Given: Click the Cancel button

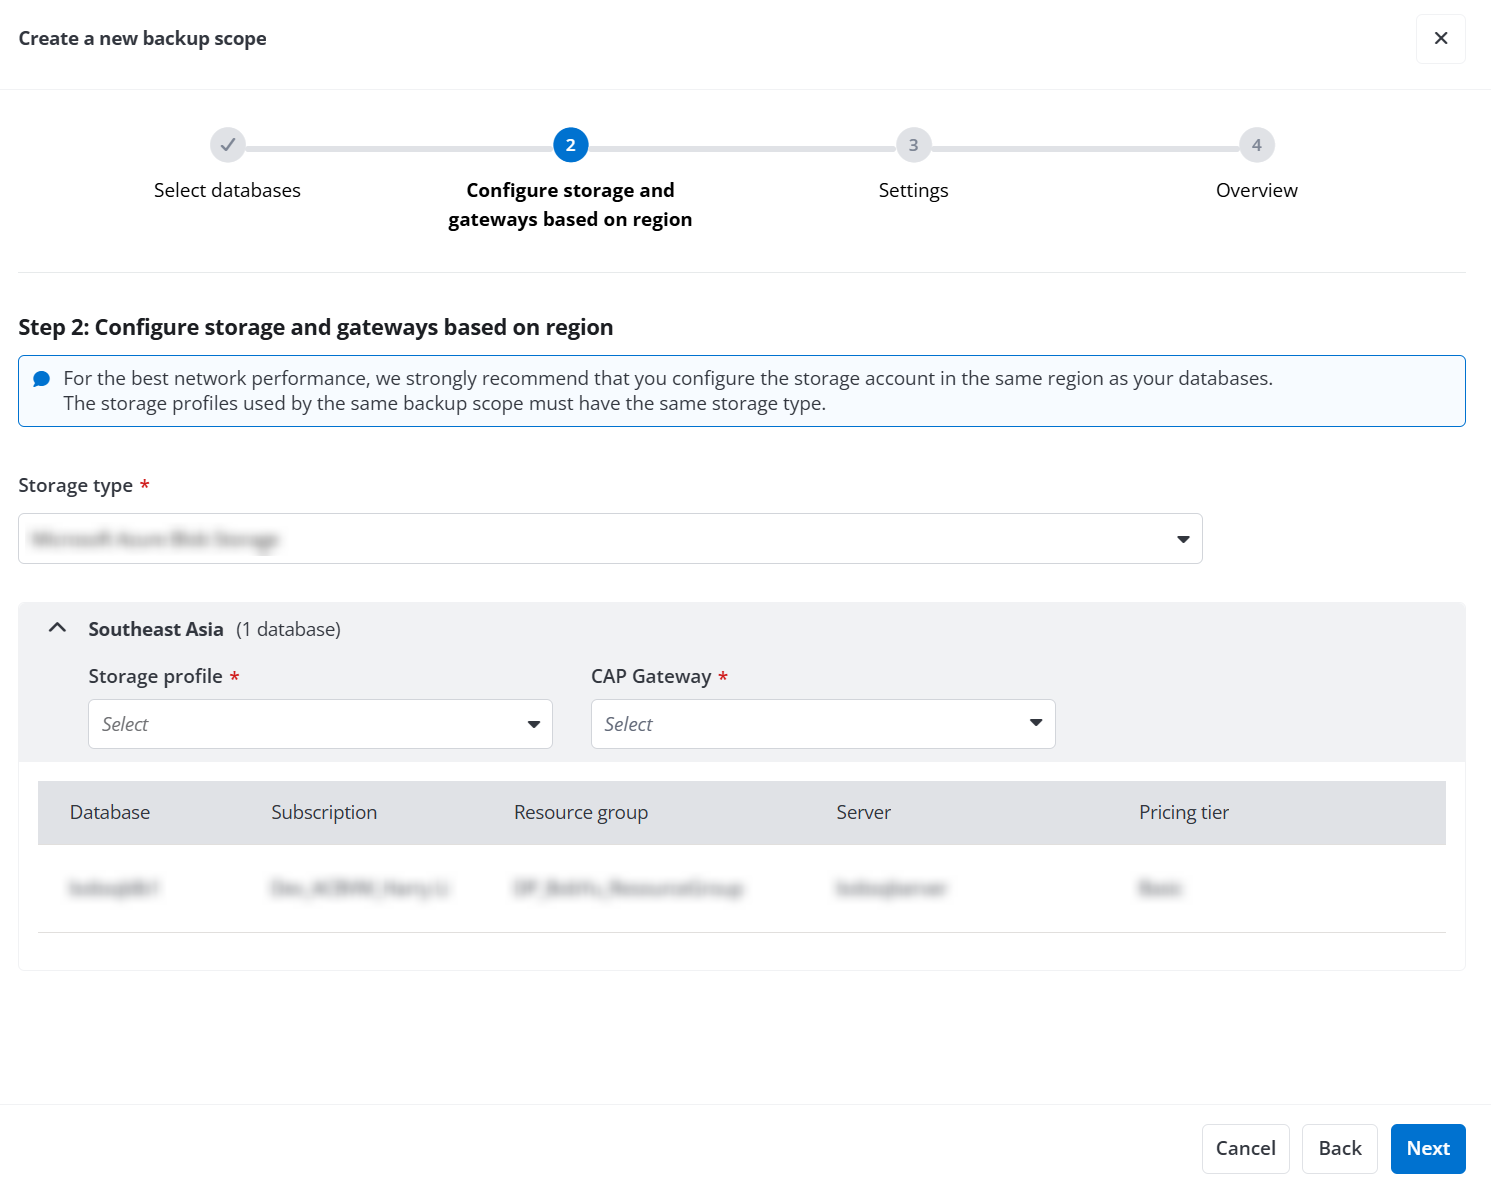Looking at the screenshot, I should (x=1245, y=1148).
